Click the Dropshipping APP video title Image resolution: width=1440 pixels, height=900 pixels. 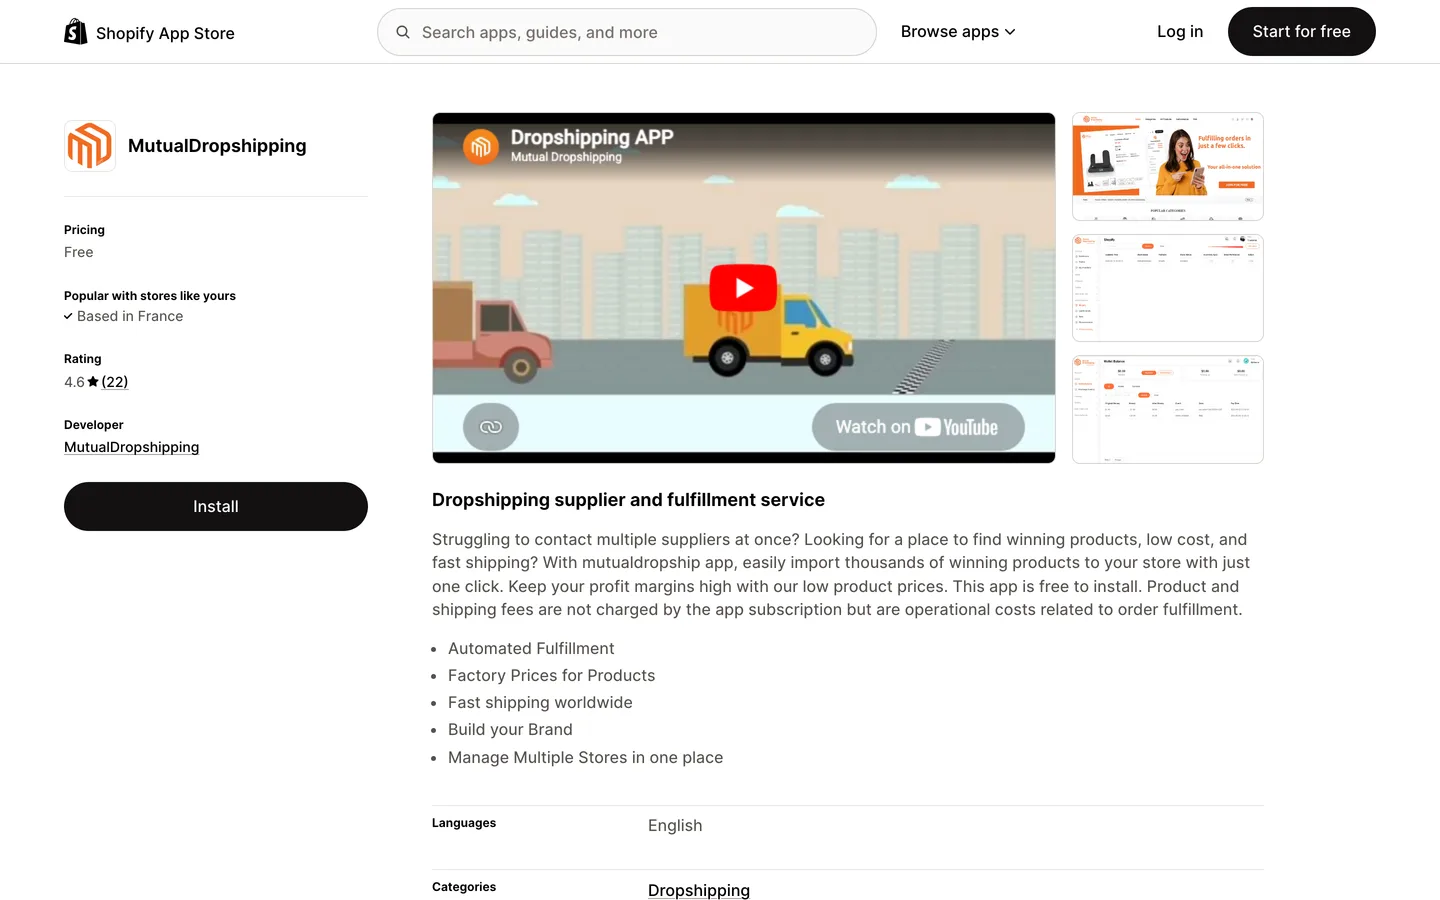click(x=592, y=137)
